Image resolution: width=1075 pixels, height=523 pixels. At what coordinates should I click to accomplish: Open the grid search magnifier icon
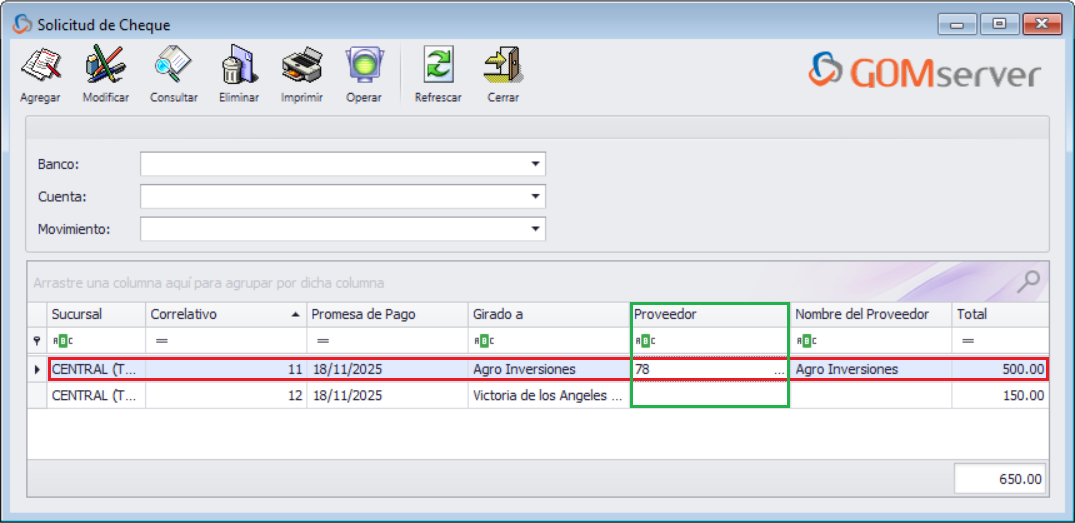click(x=1029, y=280)
